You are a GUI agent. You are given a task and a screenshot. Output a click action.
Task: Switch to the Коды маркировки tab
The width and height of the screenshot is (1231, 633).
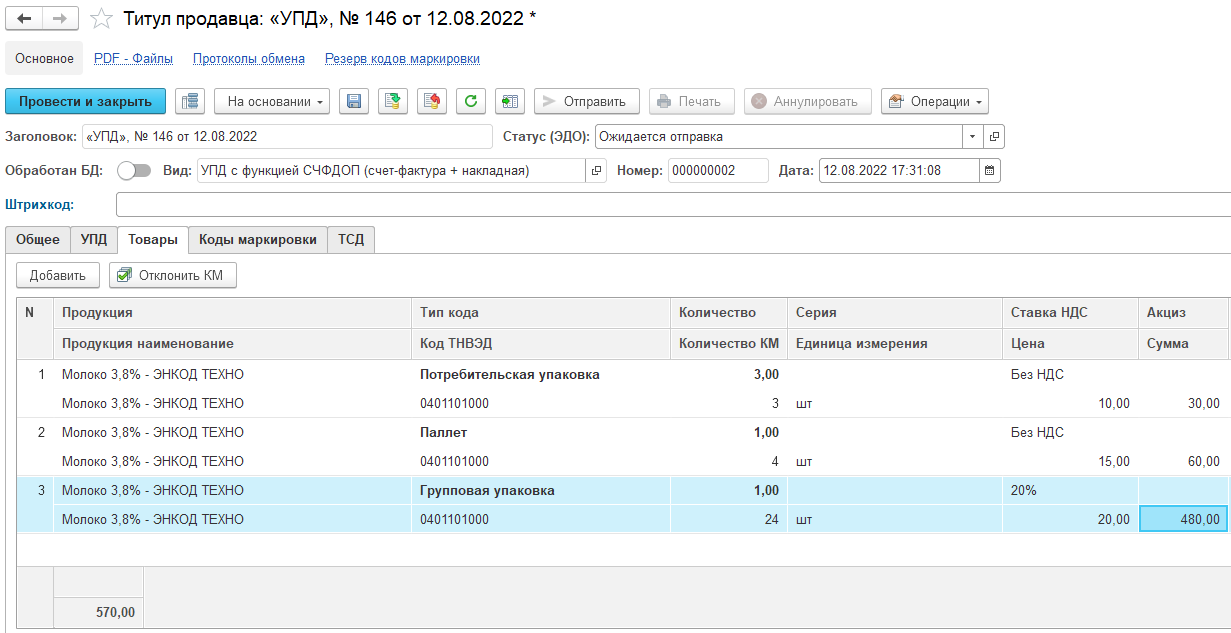258,240
